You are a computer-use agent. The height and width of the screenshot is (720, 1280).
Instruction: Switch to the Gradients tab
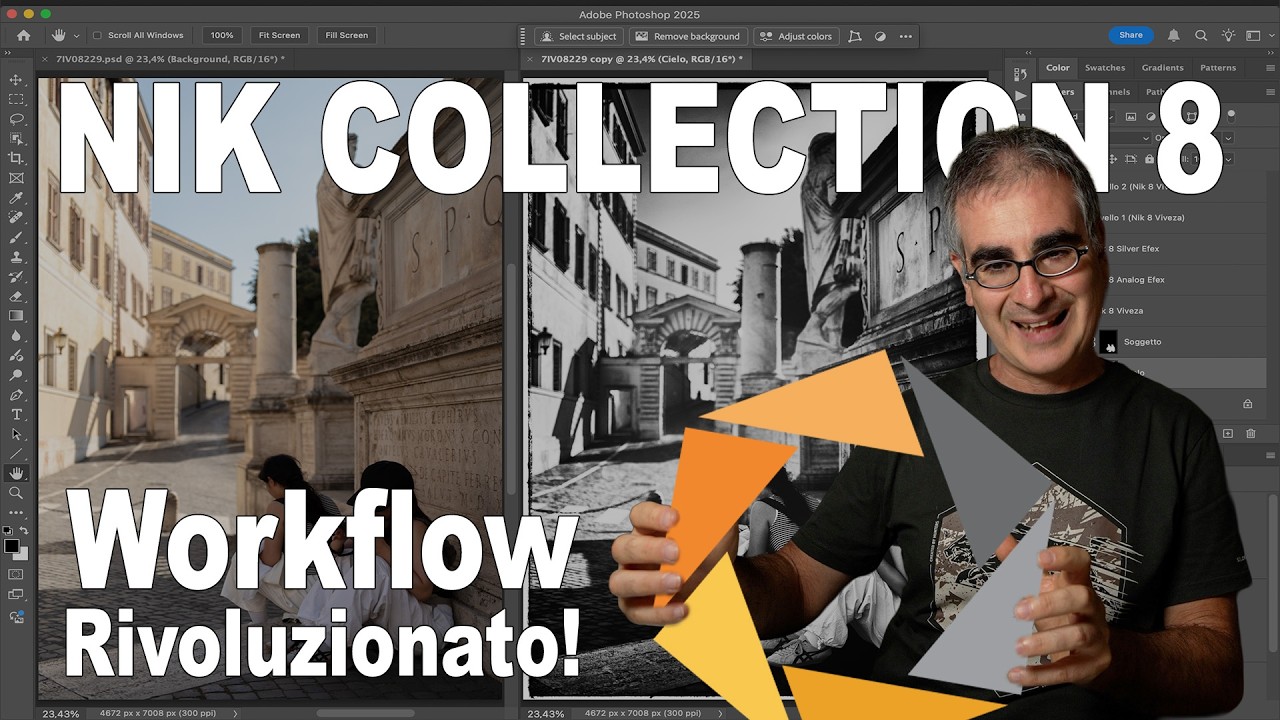(x=1162, y=68)
